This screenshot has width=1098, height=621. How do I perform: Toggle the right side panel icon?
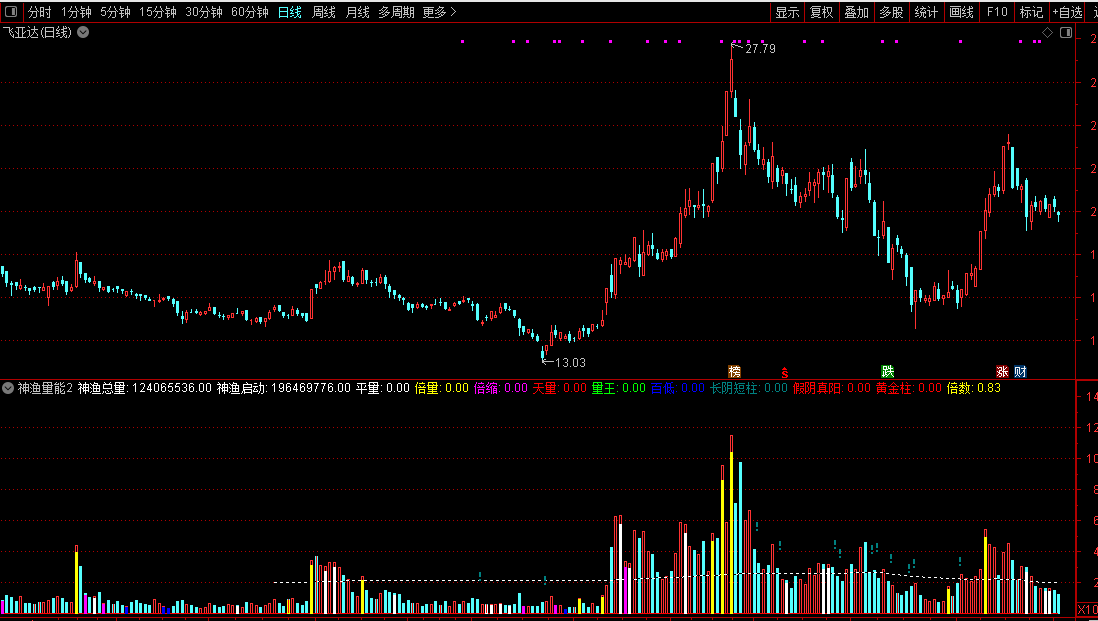pos(1066,33)
